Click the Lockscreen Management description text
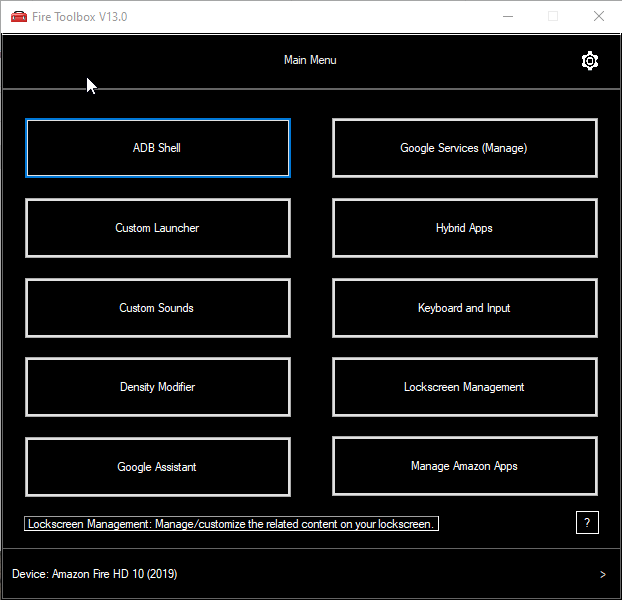Image resolution: width=622 pixels, height=600 pixels. [x=231, y=524]
